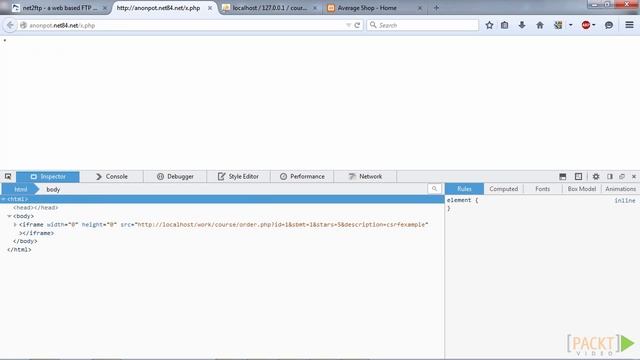The height and width of the screenshot is (360, 640).
Task: Open Adblock Plus dropdown arrow
Action: coord(594,25)
